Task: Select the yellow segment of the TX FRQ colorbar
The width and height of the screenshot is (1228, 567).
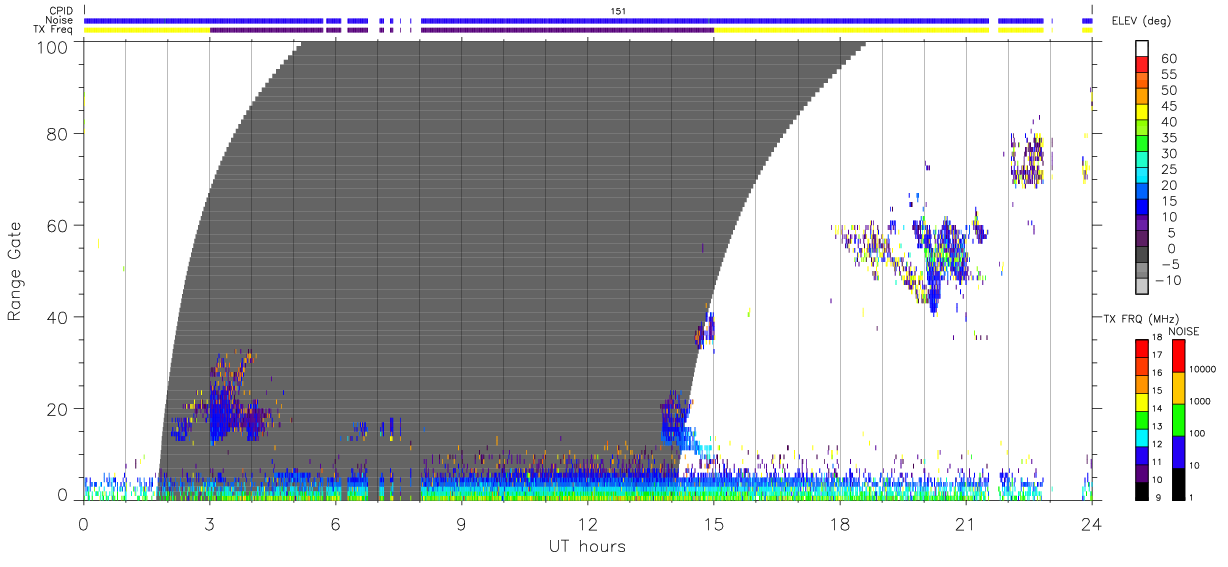Action: 1141,402
